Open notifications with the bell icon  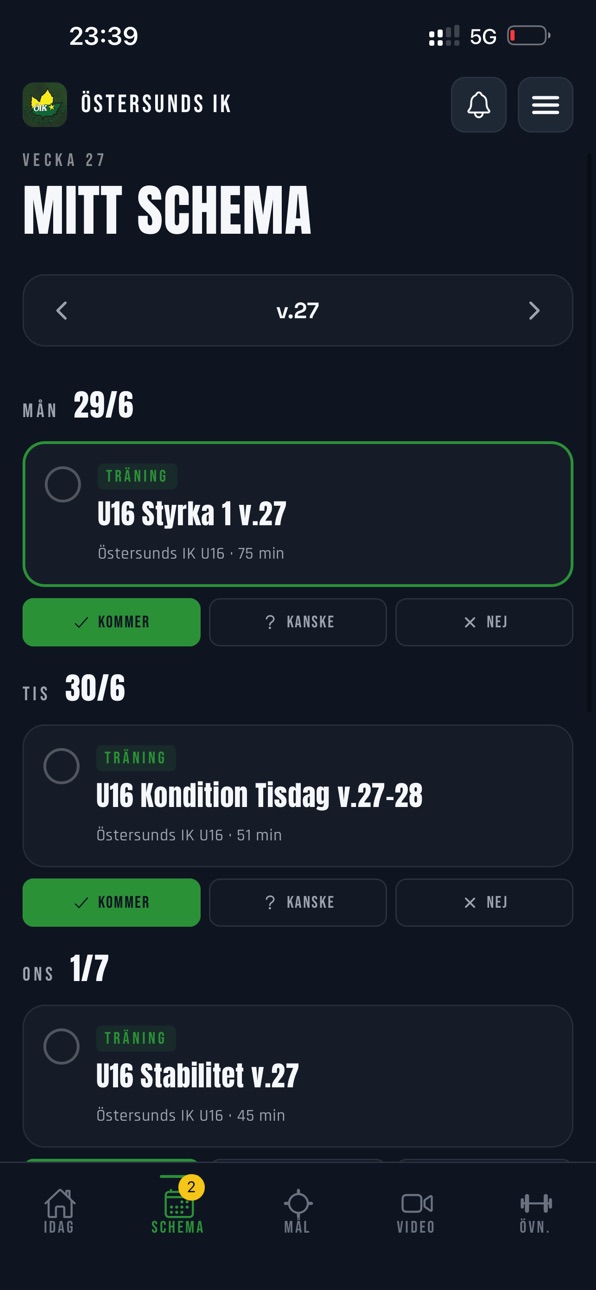(478, 105)
